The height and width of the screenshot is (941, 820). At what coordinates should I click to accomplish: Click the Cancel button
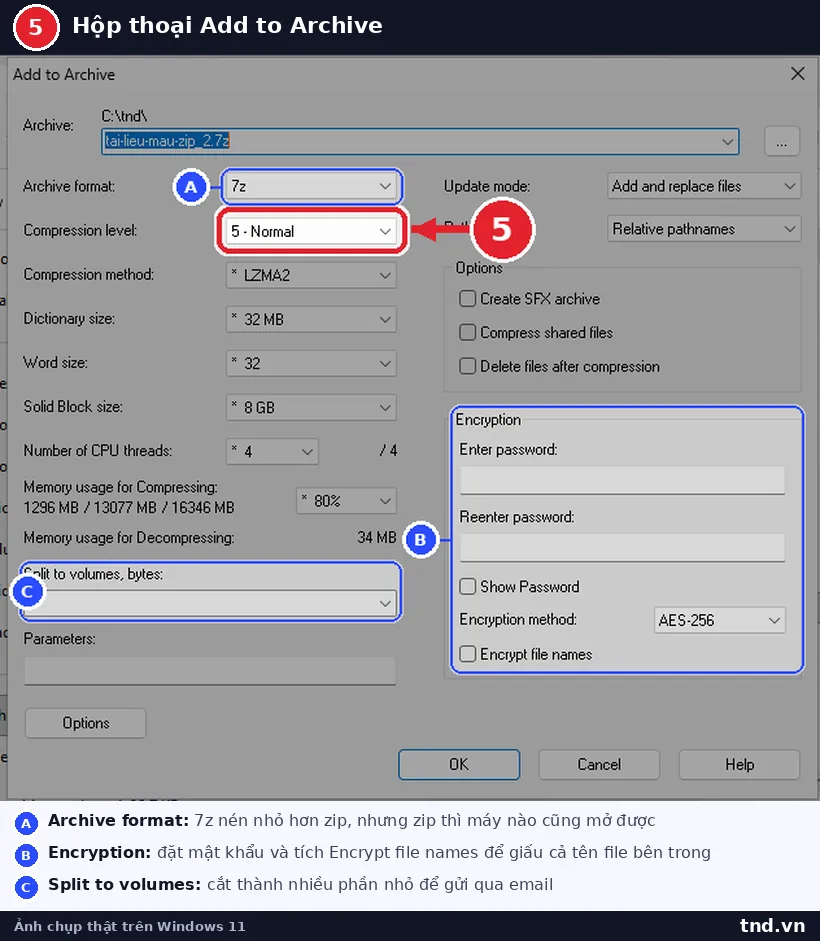[x=599, y=765]
